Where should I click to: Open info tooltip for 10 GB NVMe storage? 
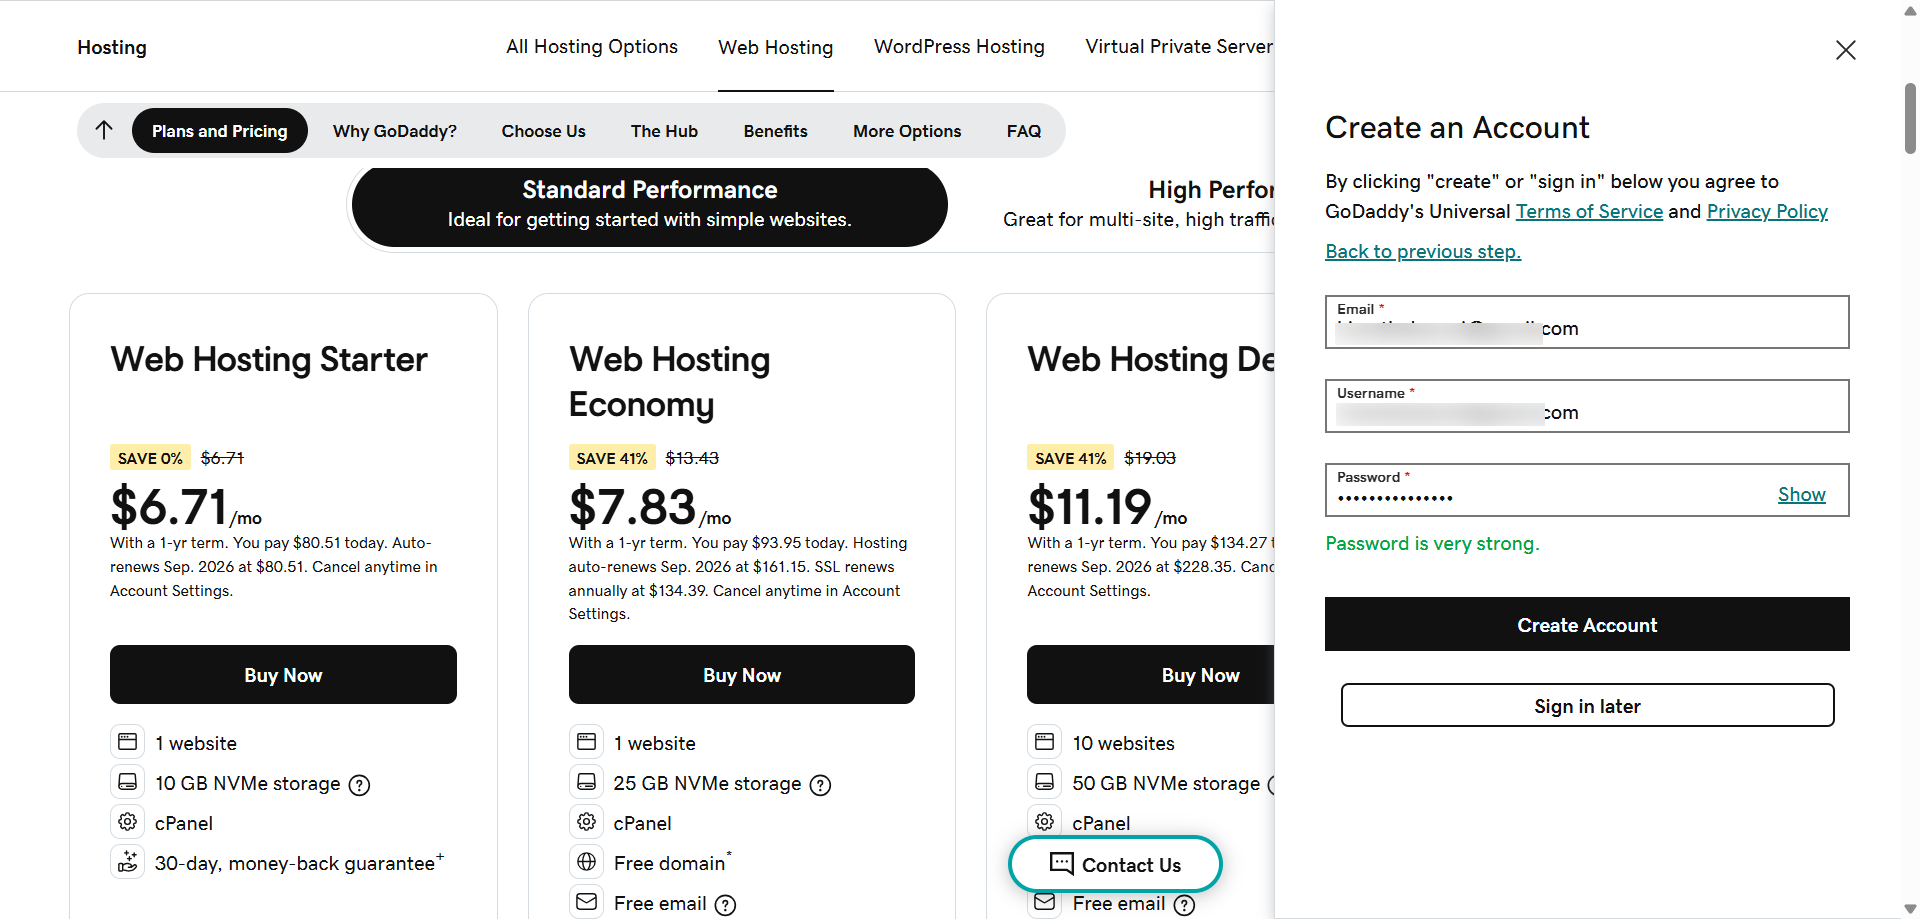click(359, 785)
